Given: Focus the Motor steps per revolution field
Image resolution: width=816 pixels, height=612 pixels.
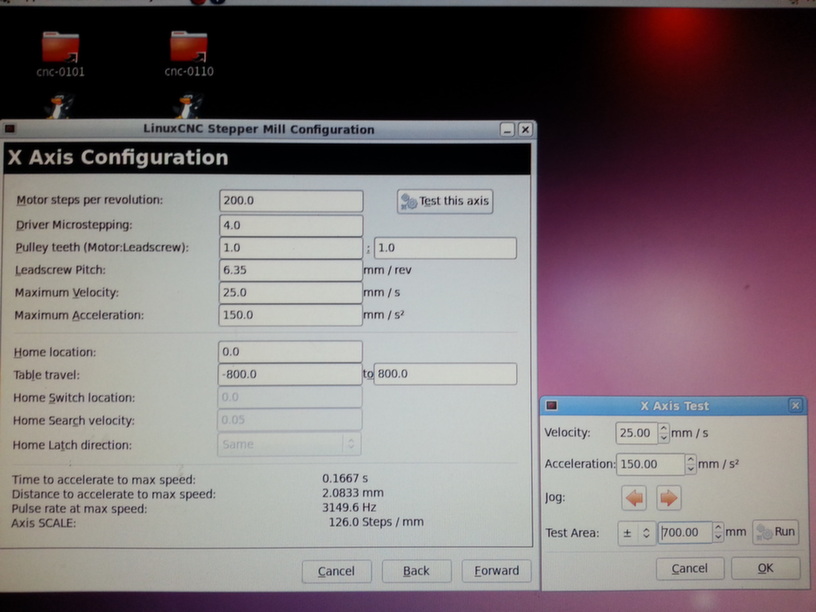Looking at the screenshot, I should click(291, 201).
